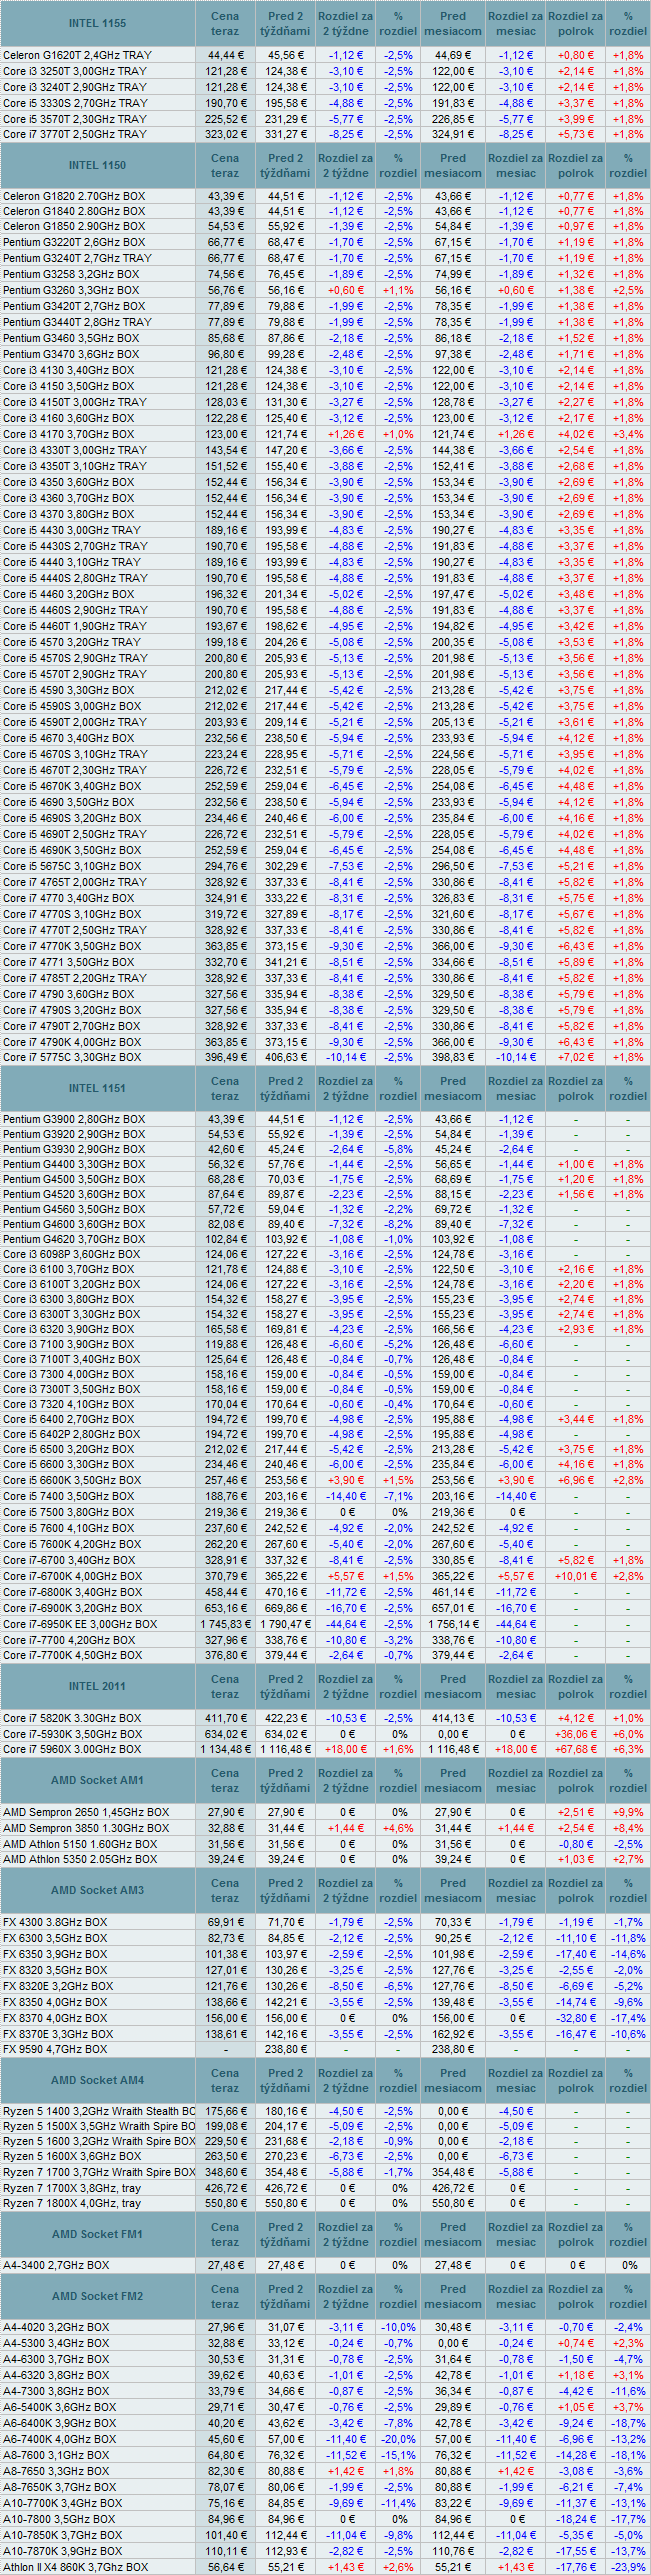Viewport: 651px width, 2575px height.
Task: Click the Core i7 4790K 4,00GHz BOX entry
Action: [72, 1041]
